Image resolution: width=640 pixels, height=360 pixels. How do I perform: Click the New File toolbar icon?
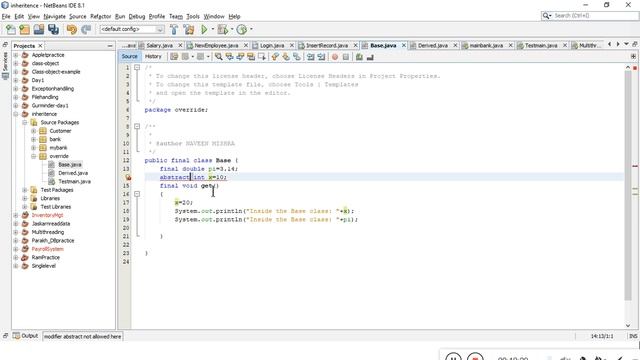(x=11, y=29)
